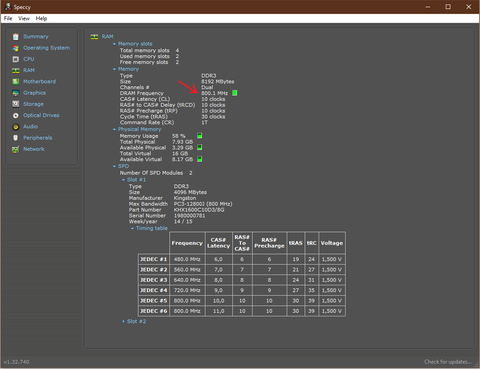Click the JEDEC #1 row header
Image resolution: width=480 pixels, height=369 pixels.
pos(153,259)
